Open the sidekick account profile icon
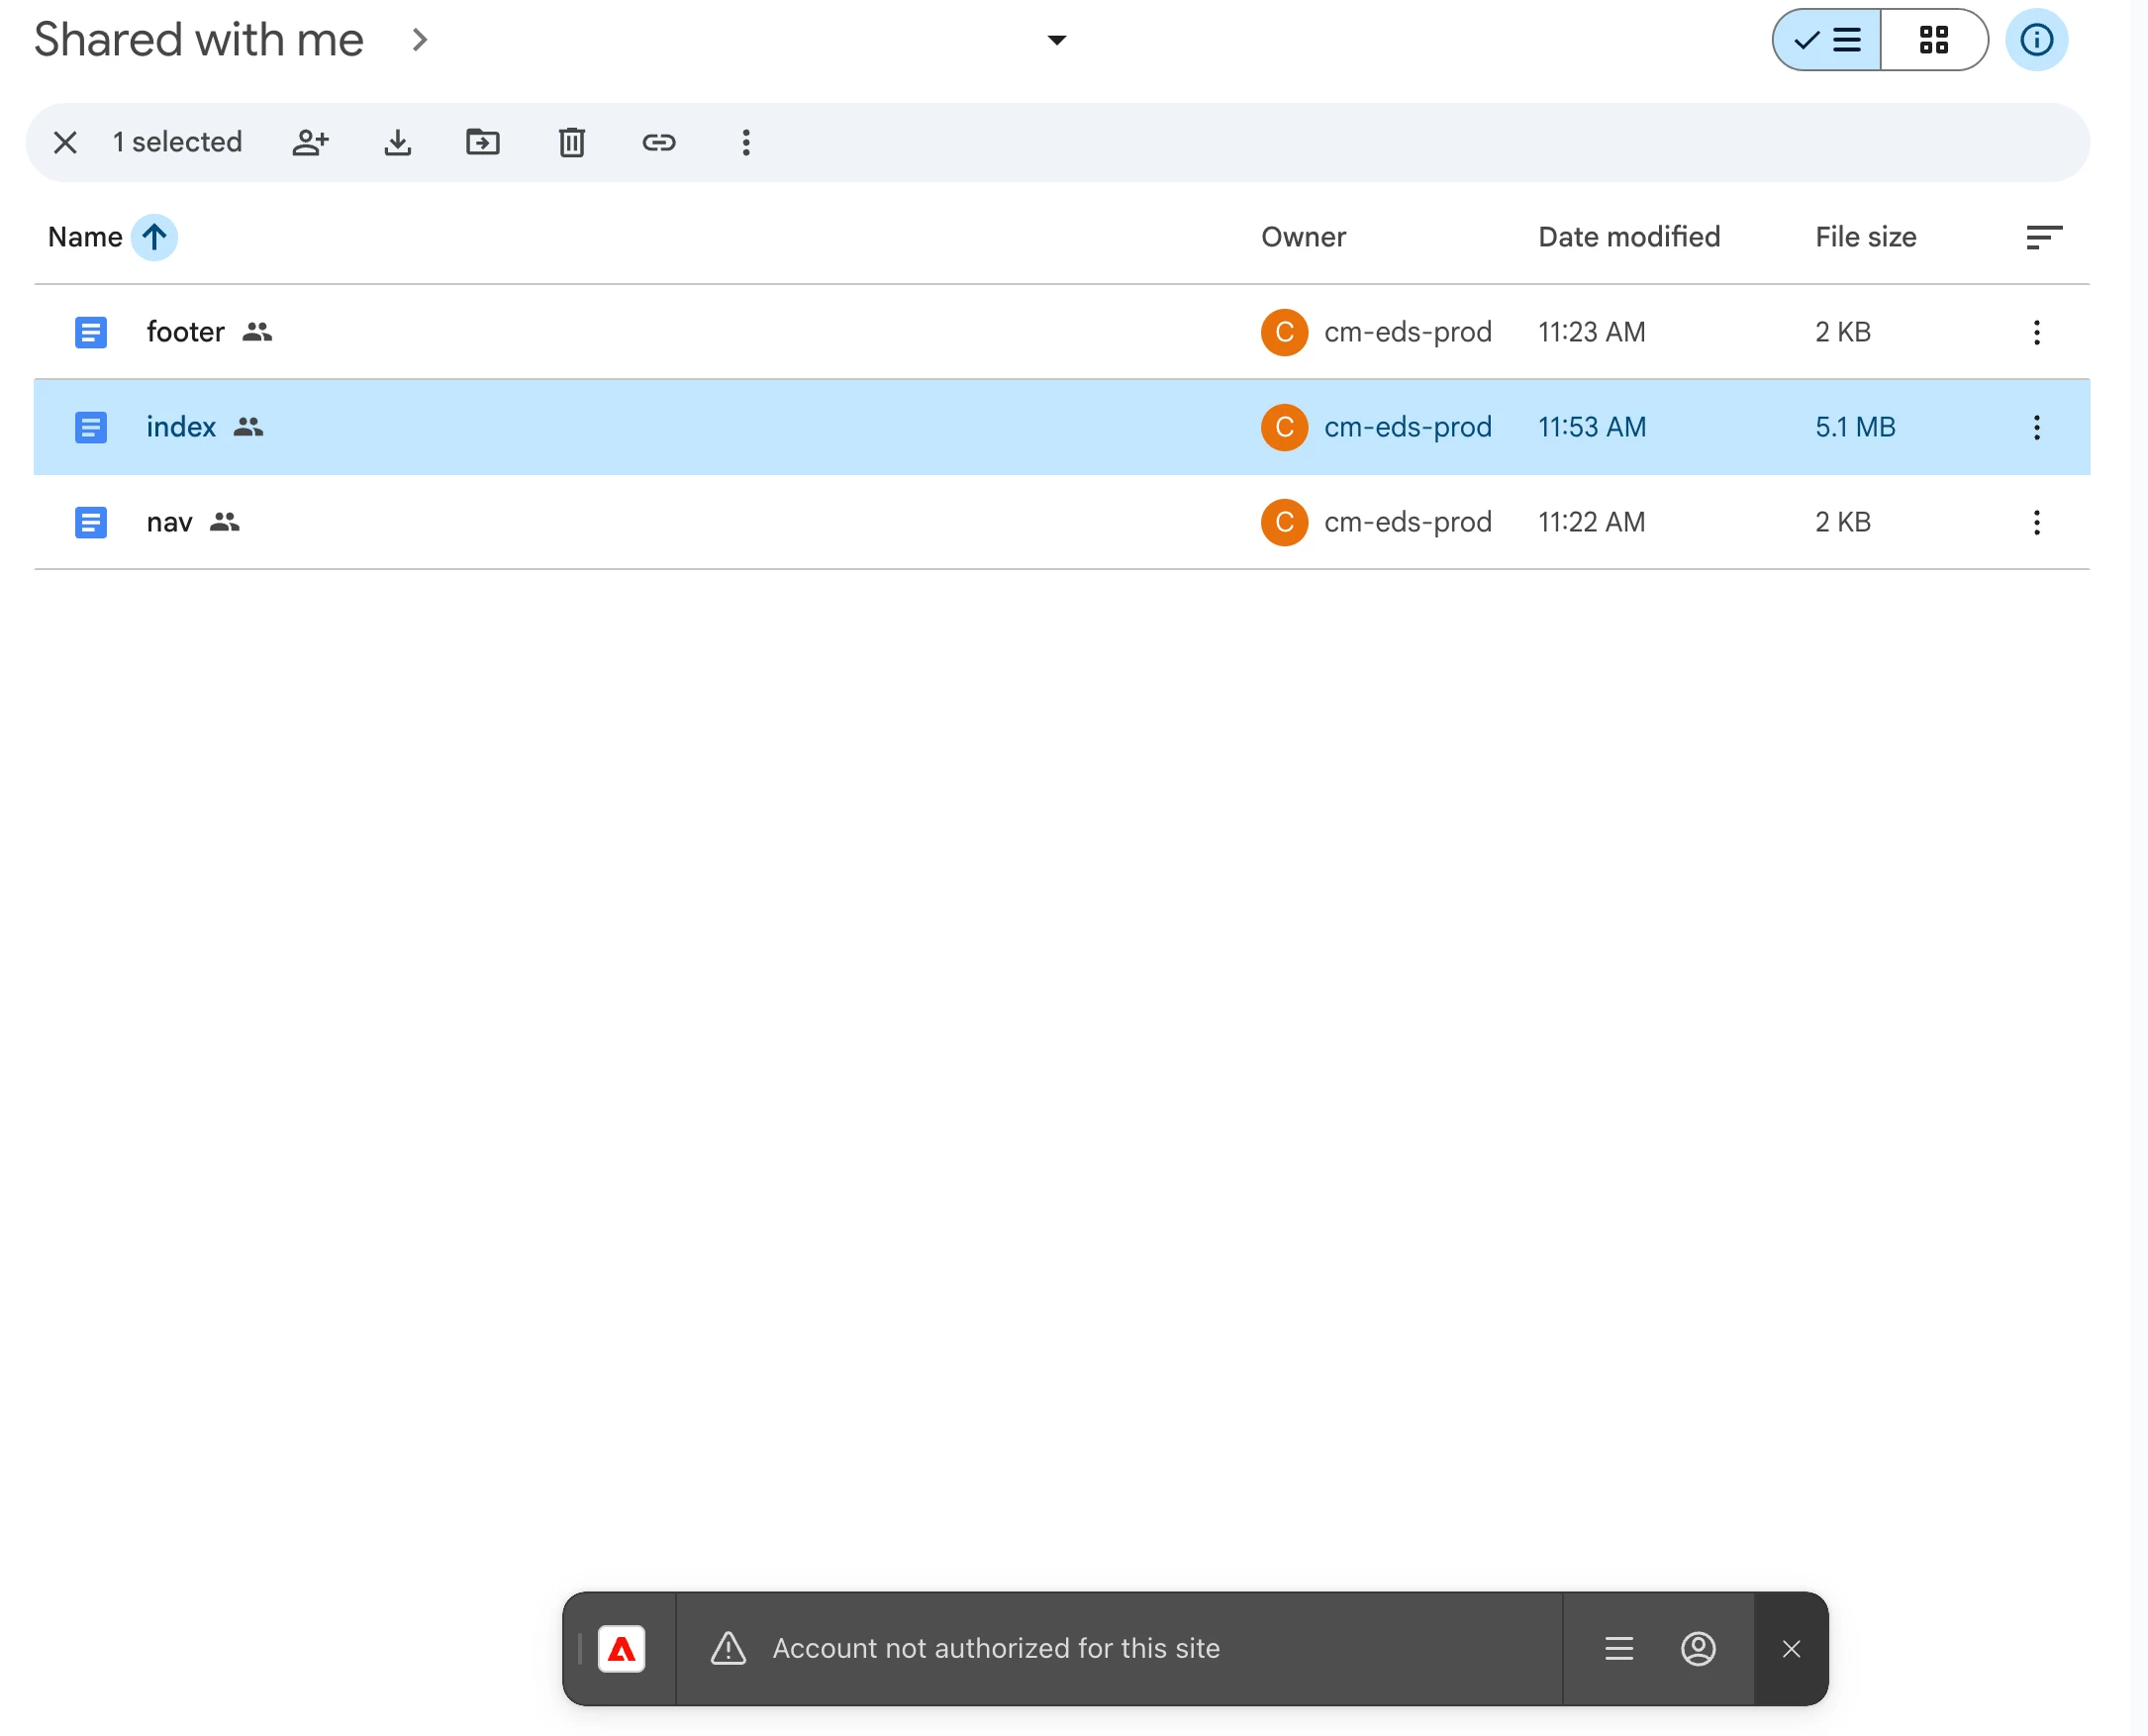 point(1697,1649)
